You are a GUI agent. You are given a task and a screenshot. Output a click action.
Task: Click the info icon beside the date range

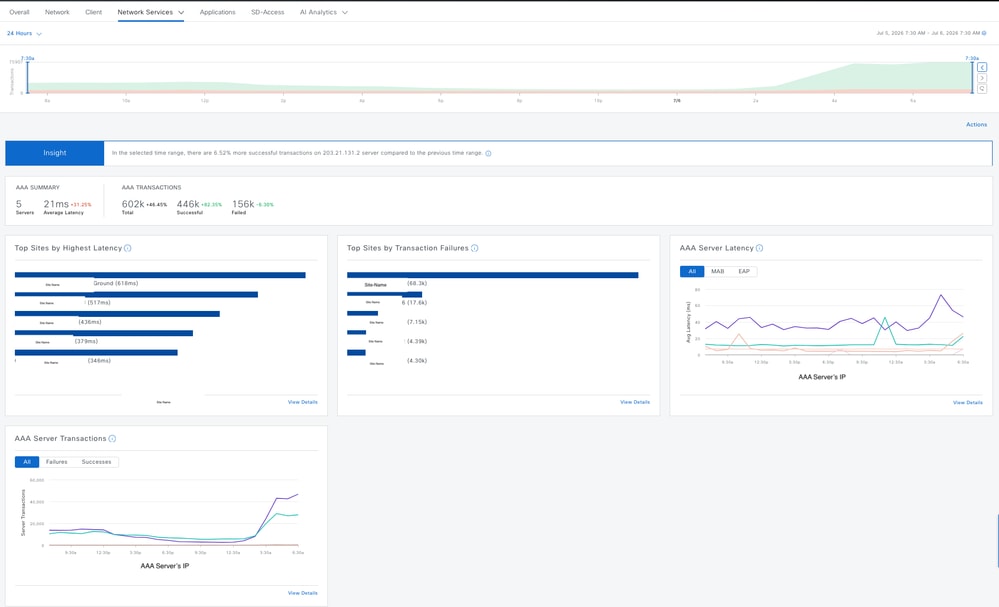(984, 33)
